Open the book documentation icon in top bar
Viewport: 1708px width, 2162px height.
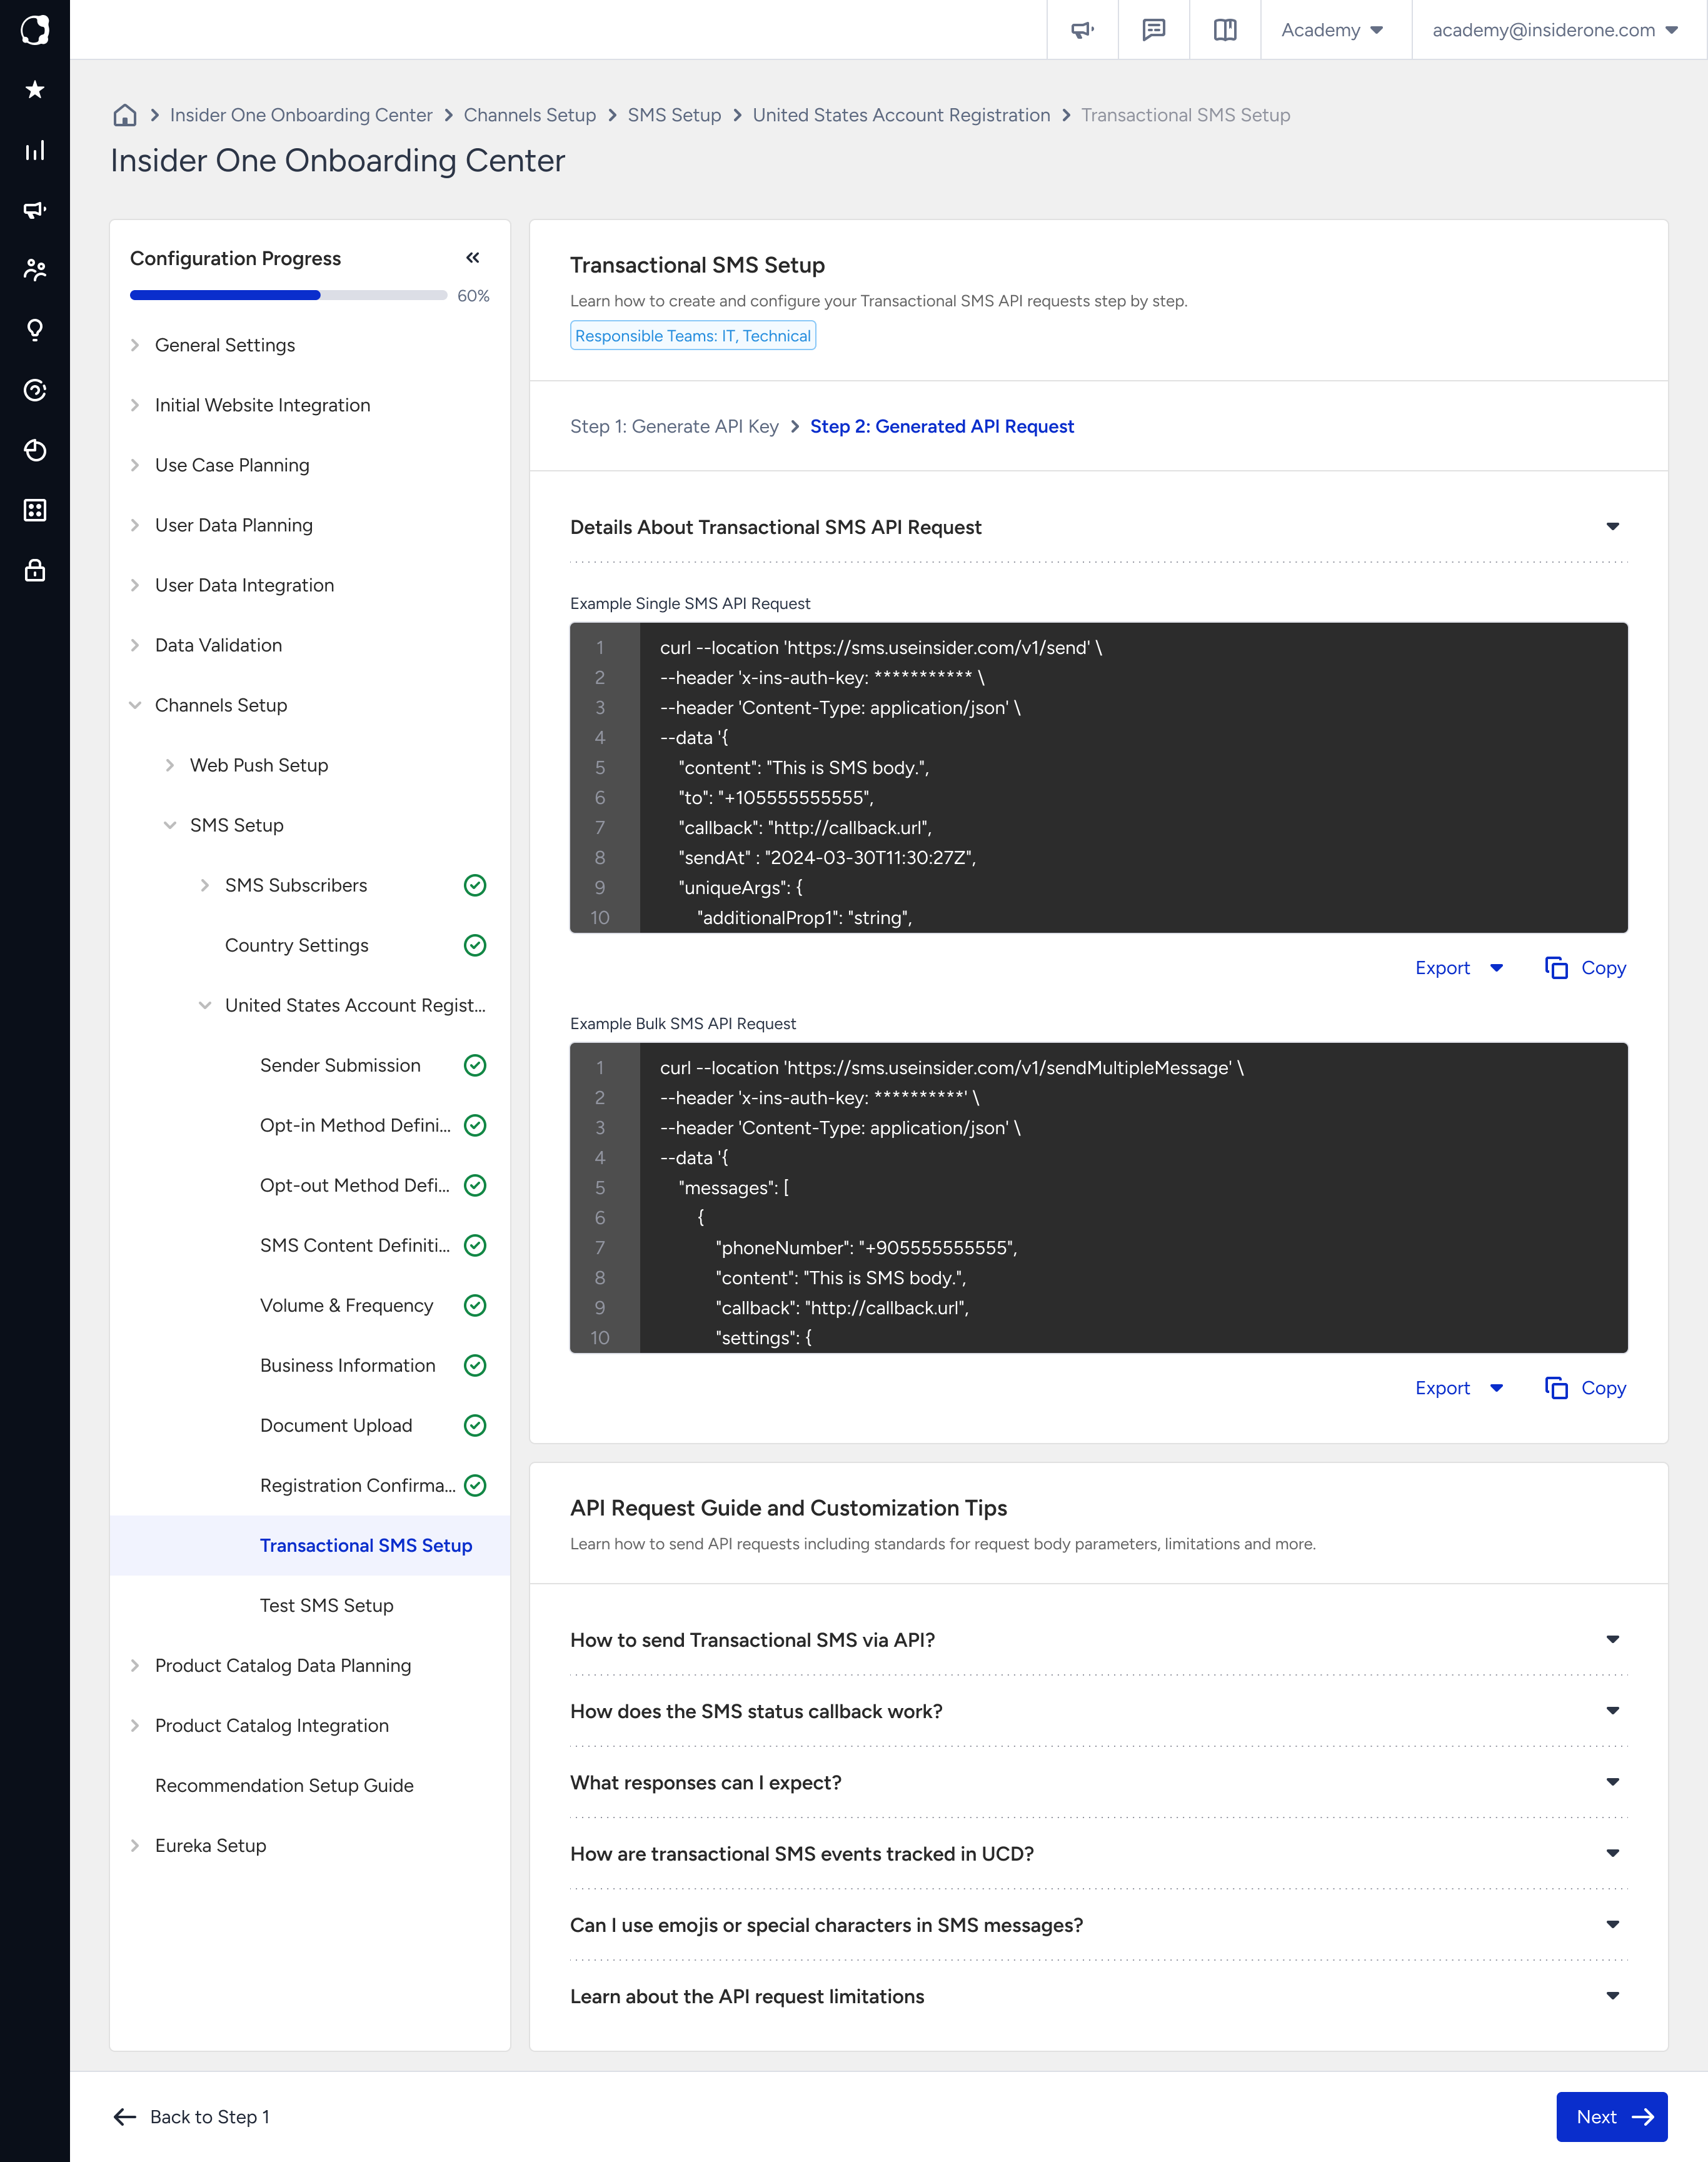1225,30
